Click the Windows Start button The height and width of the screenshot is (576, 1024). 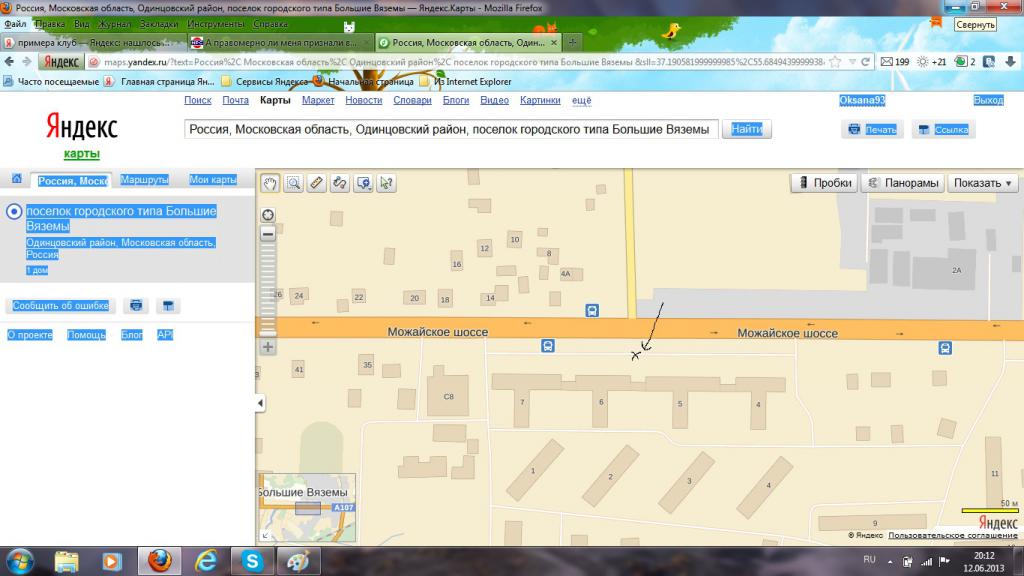[x=20, y=562]
